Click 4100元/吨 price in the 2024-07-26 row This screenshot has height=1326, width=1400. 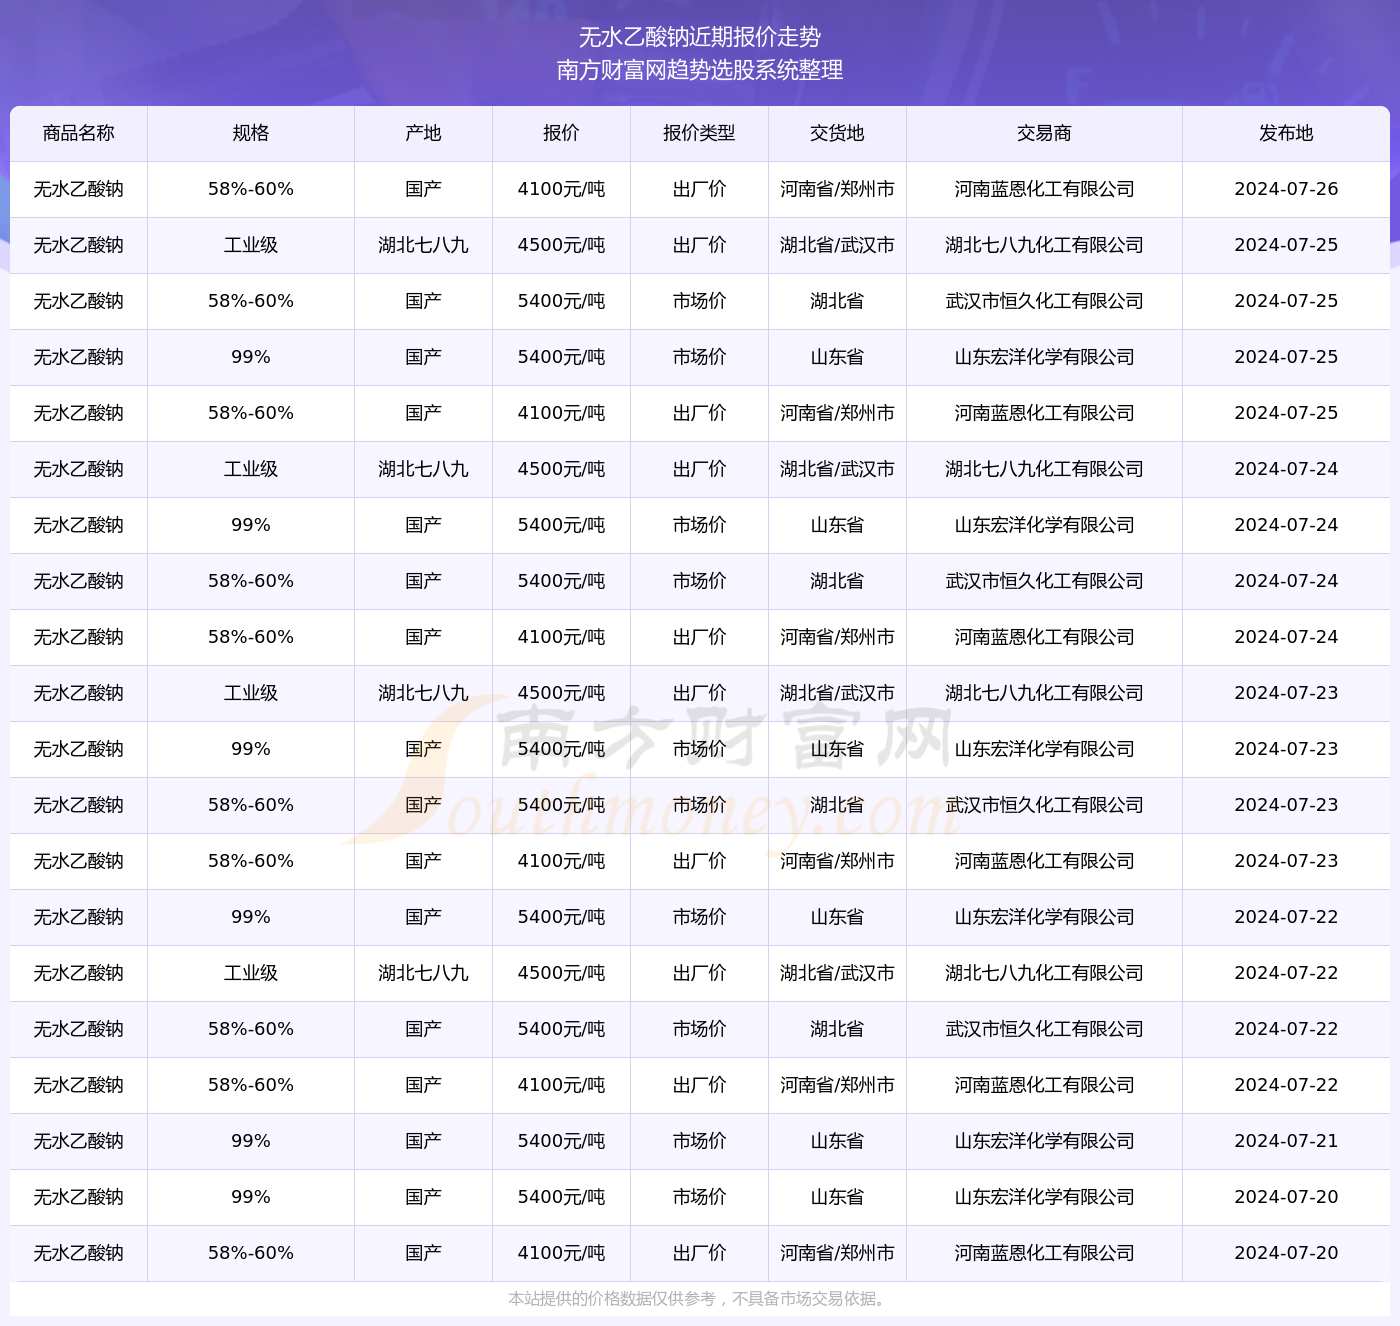(561, 189)
